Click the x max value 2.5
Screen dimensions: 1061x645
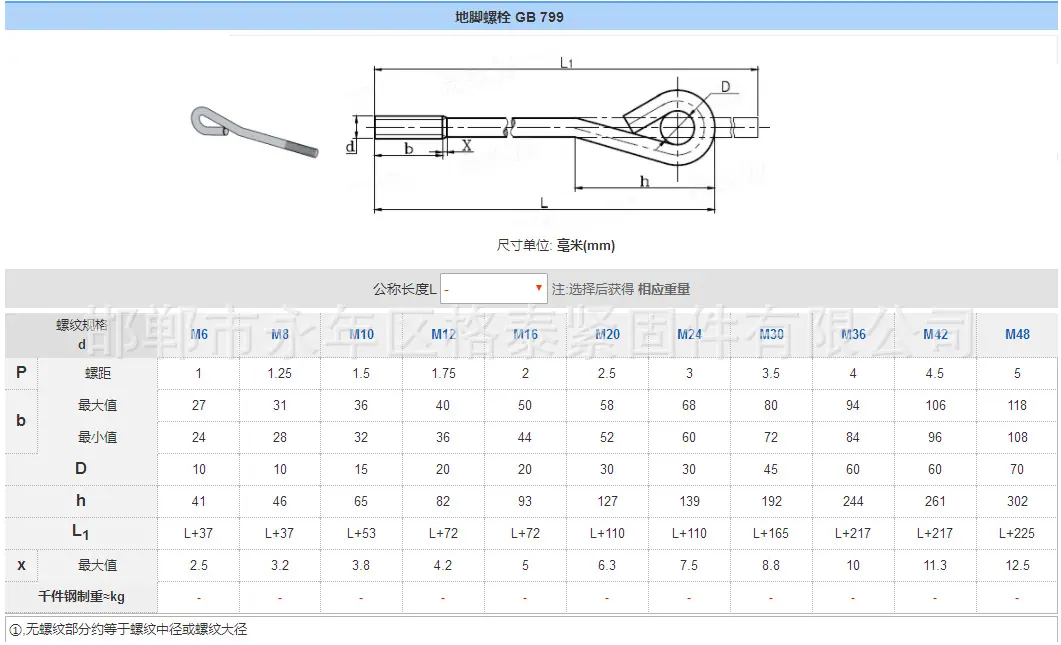(x=198, y=565)
